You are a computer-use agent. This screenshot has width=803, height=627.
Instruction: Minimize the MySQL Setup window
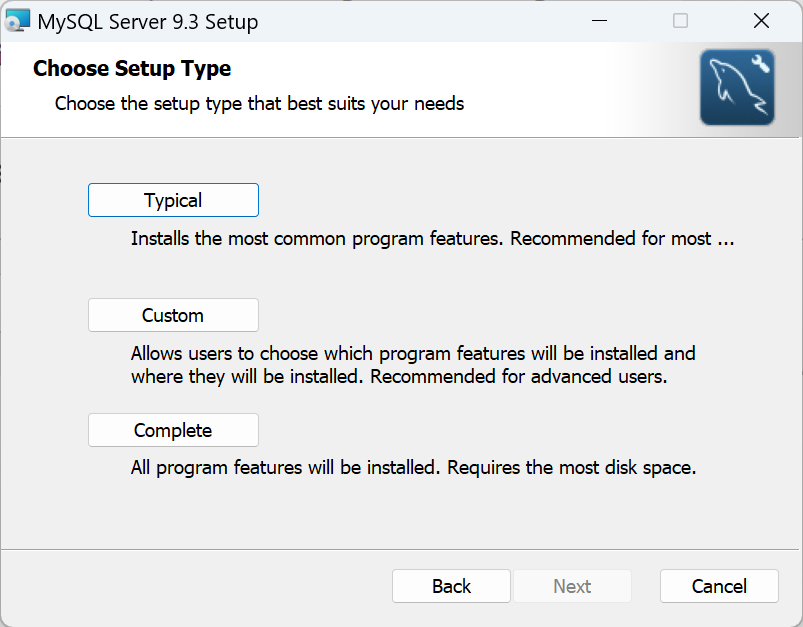[x=600, y=21]
